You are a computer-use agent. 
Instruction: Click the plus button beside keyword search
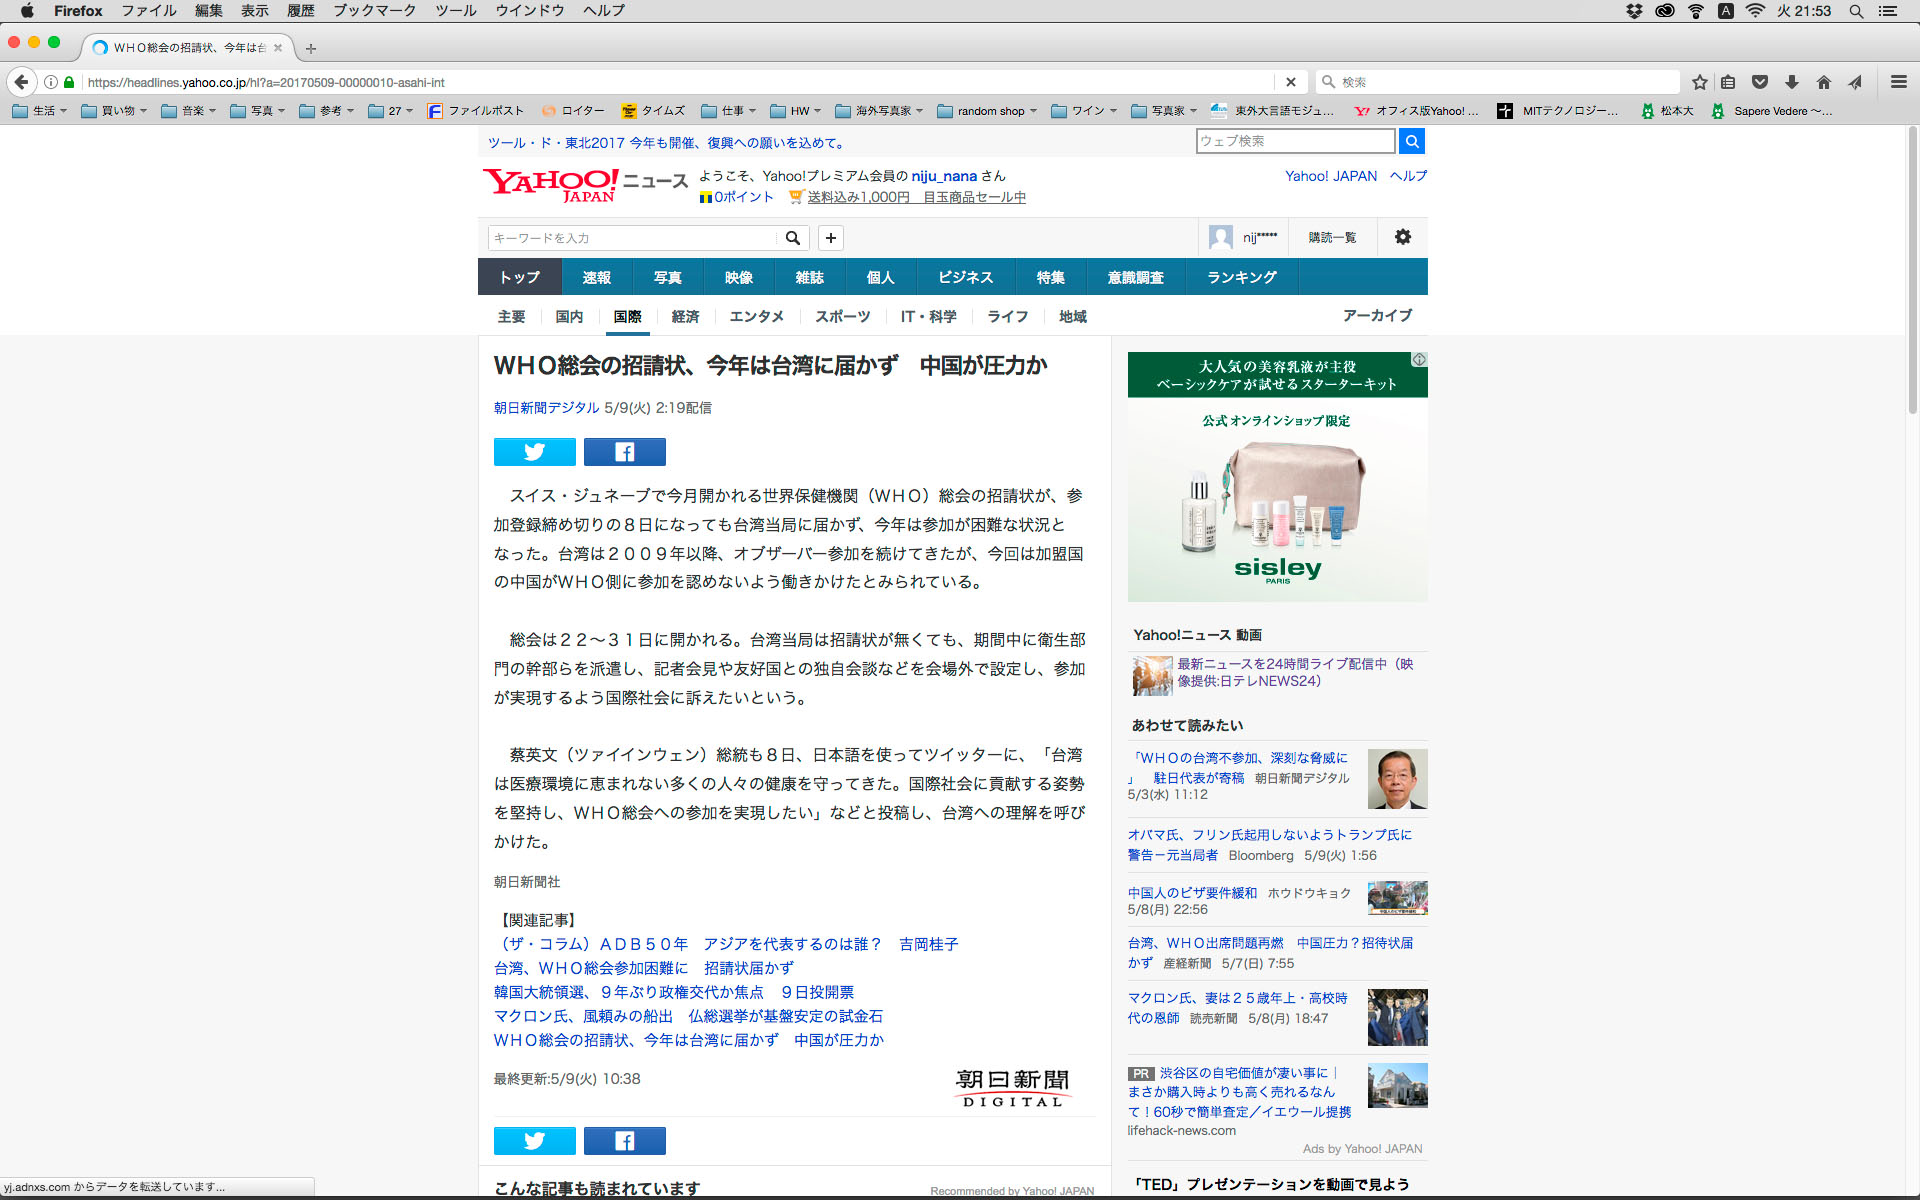(830, 238)
